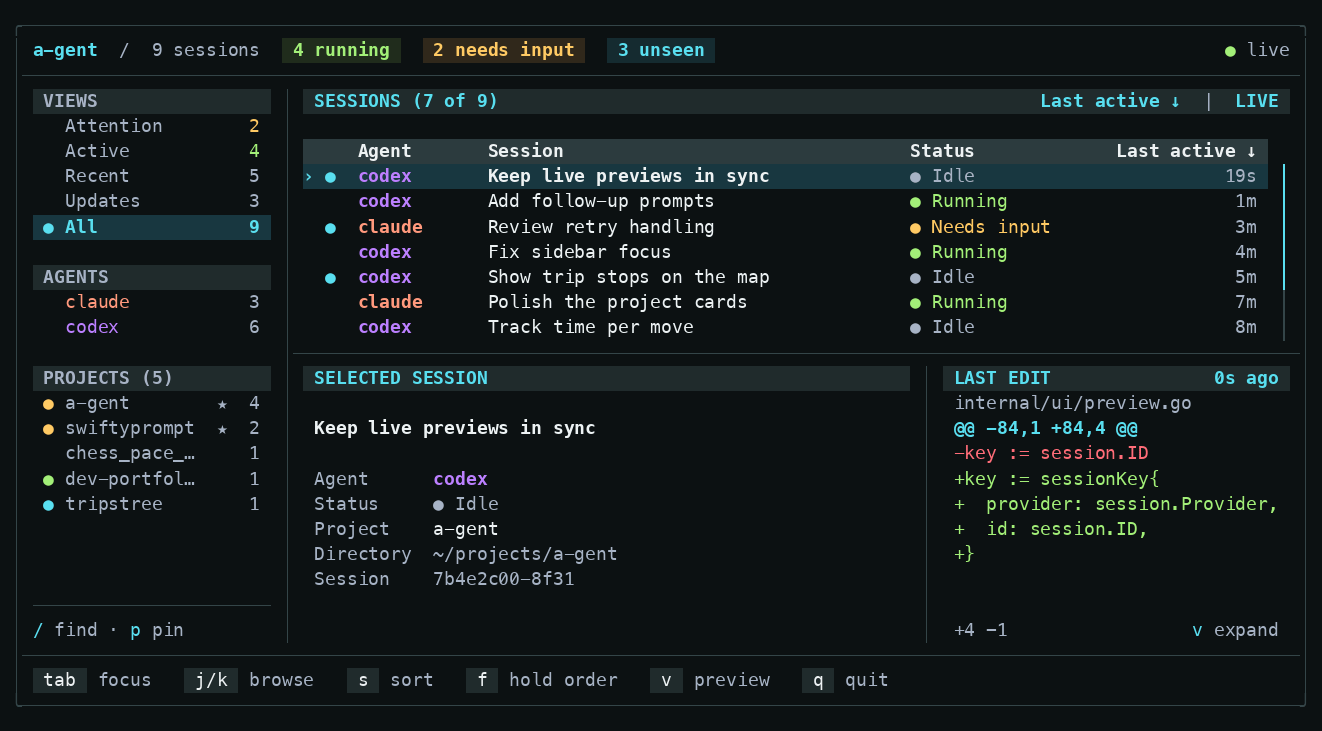1322x731 pixels.
Task: Select the Attention view
Action: (x=152, y=126)
